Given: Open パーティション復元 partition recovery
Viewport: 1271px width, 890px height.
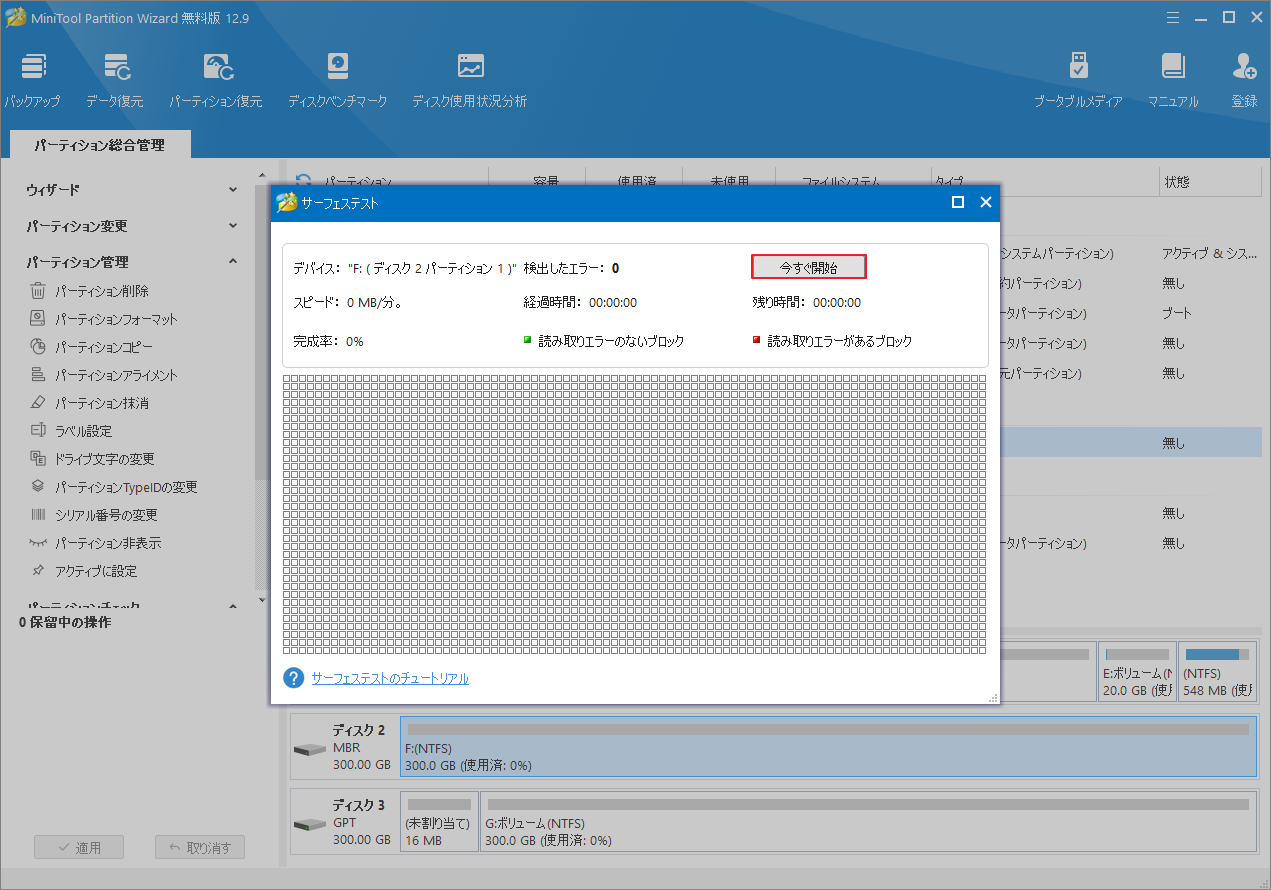Looking at the screenshot, I should tap(216, 80).
